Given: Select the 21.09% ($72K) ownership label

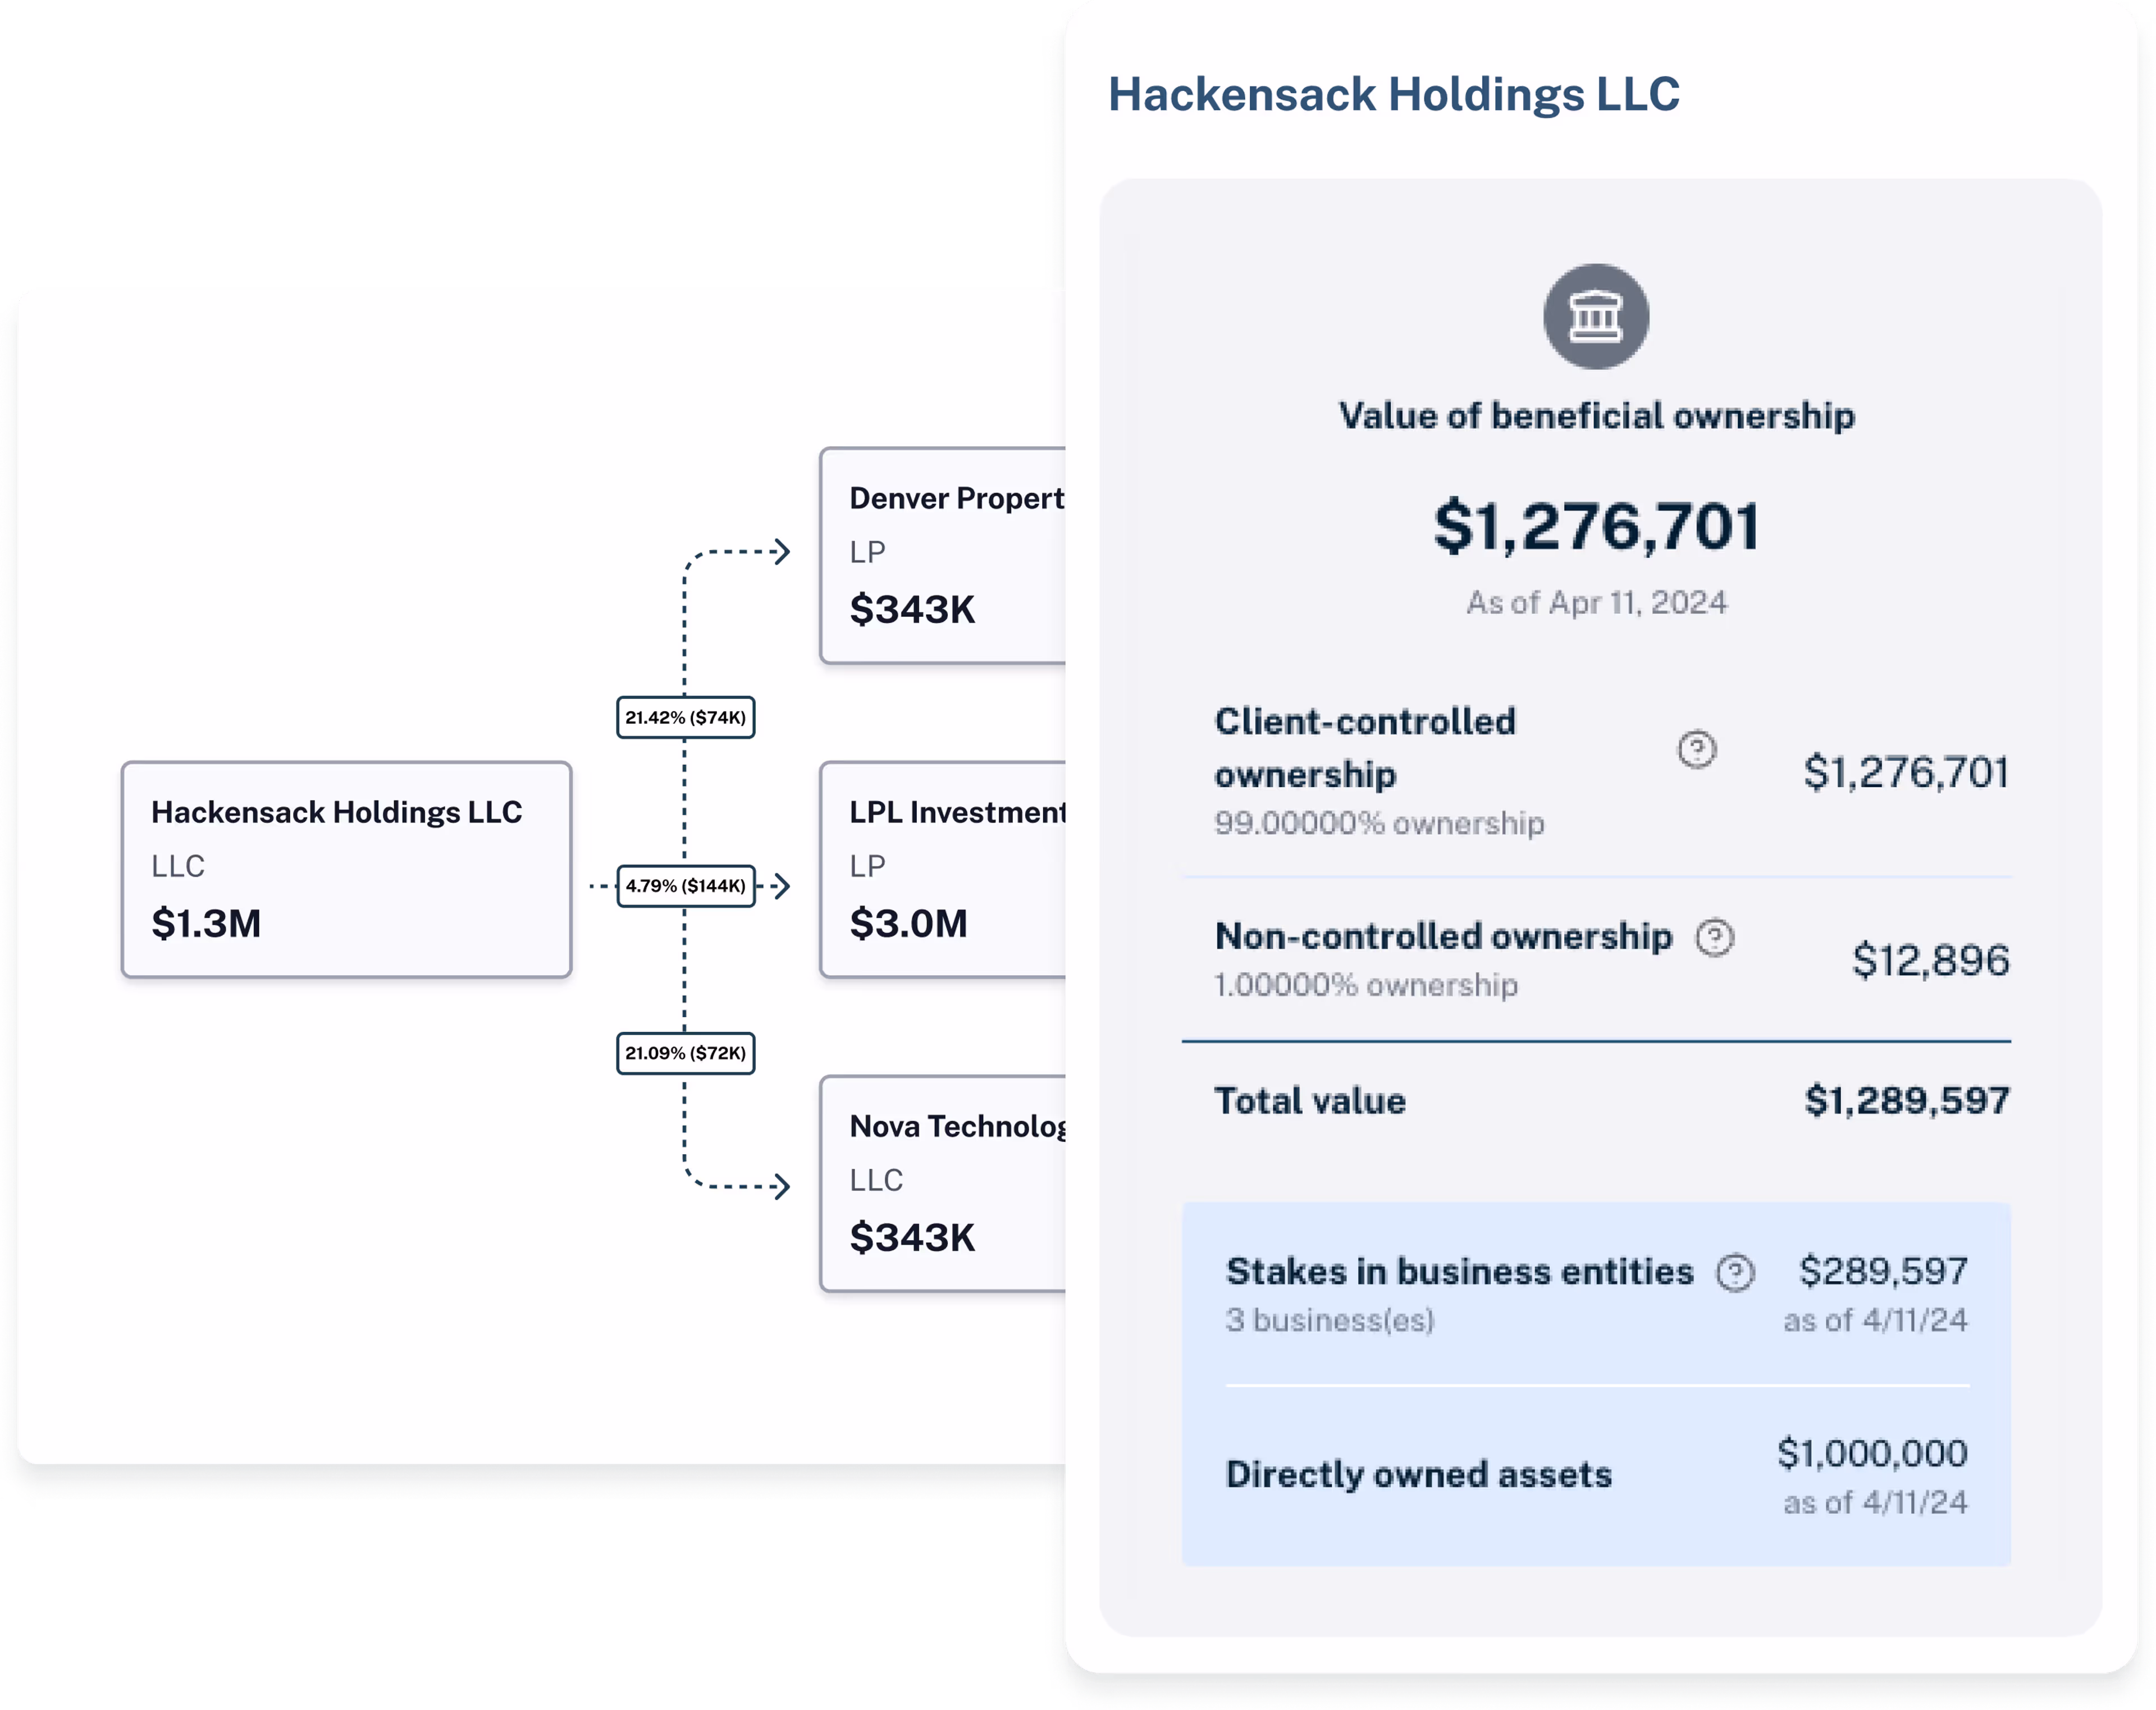Looking at the screenshot, I should click(685, 1053).
